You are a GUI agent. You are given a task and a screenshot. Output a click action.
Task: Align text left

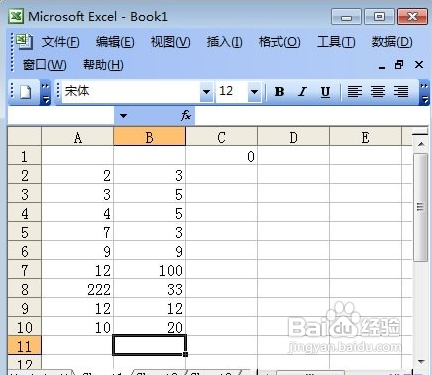pos(355,91)
